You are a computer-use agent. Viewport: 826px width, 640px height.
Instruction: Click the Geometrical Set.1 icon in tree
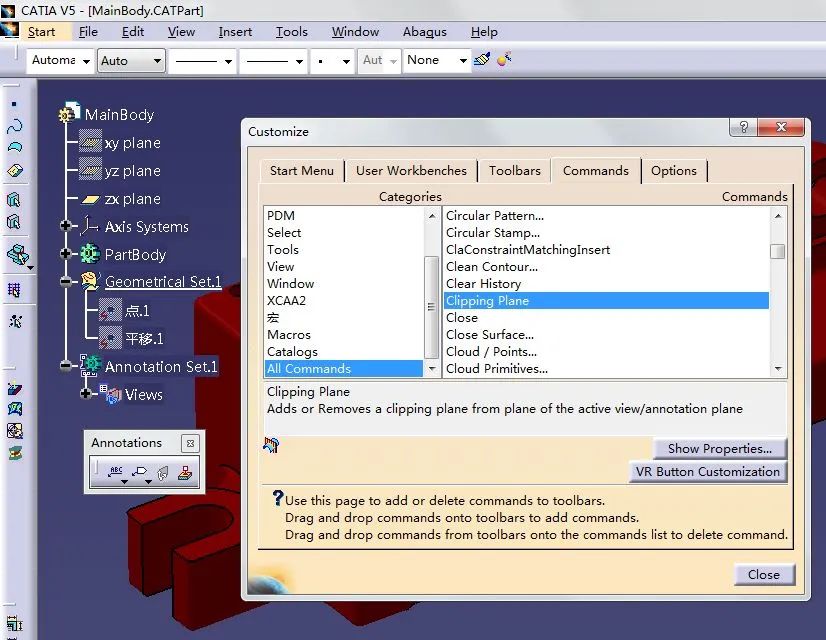point(90,280)
